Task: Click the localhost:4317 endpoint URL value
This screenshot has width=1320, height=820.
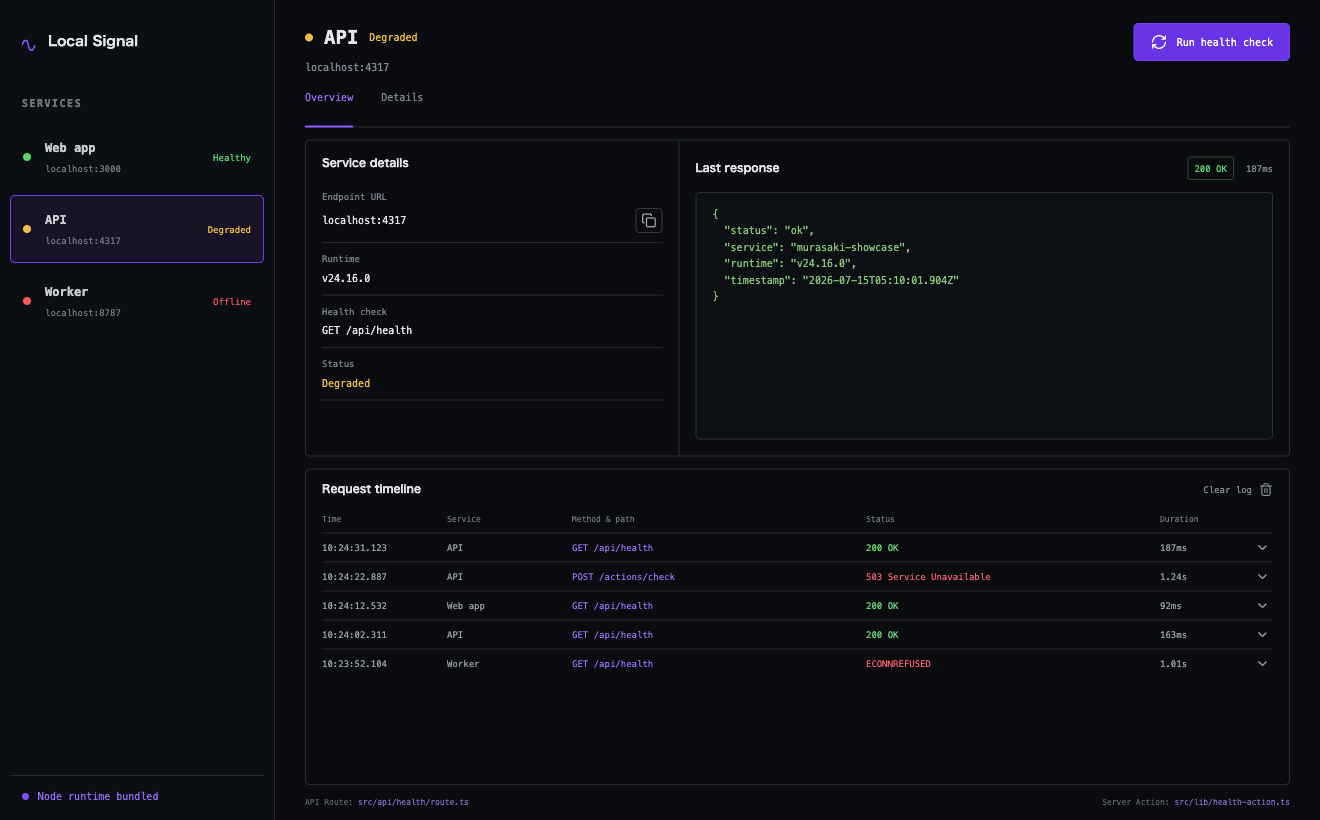Action: pos(364,220)
